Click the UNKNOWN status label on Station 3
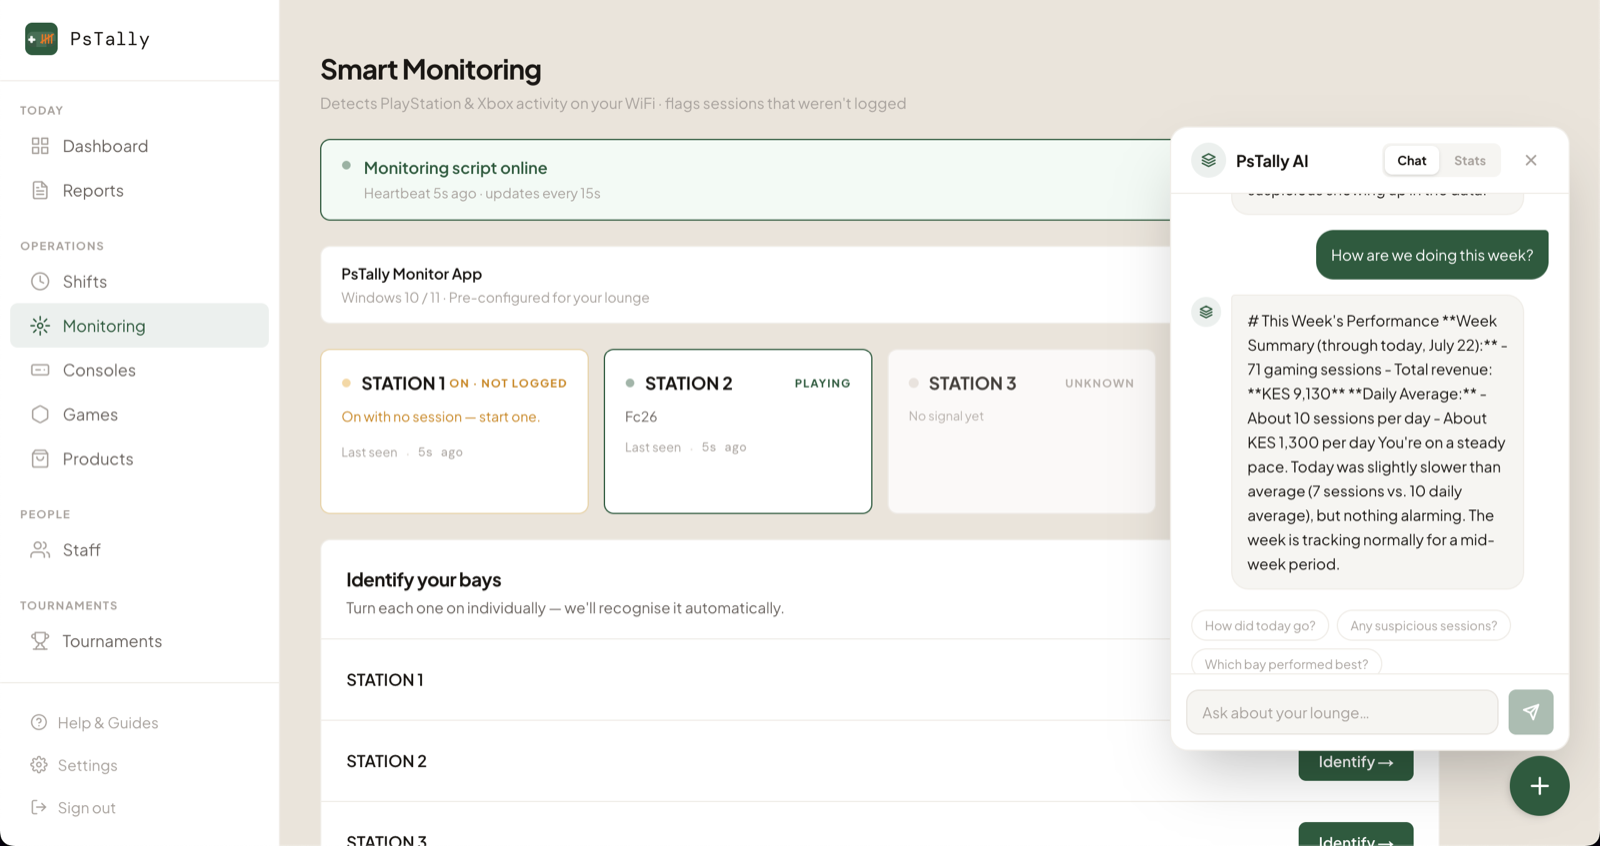Image resolution: width=1600 pixels, height=846 pixels. tap(1099, 383)
